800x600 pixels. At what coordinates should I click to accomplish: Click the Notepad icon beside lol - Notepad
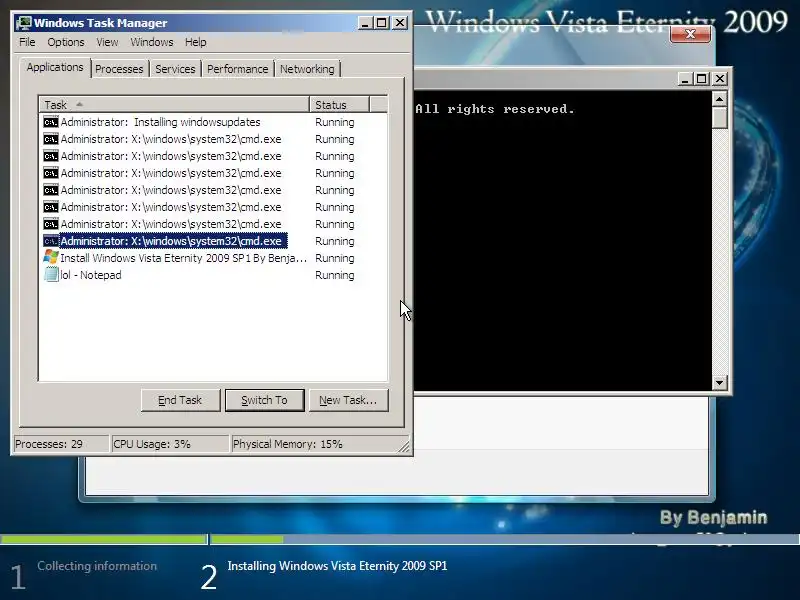tap(51, 274)
